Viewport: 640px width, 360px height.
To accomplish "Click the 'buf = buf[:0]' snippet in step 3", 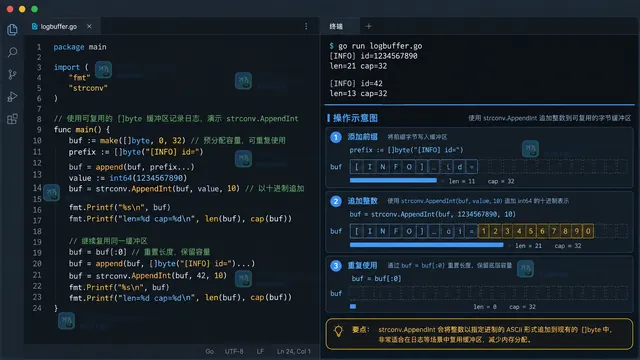I will tap(376, 278).
